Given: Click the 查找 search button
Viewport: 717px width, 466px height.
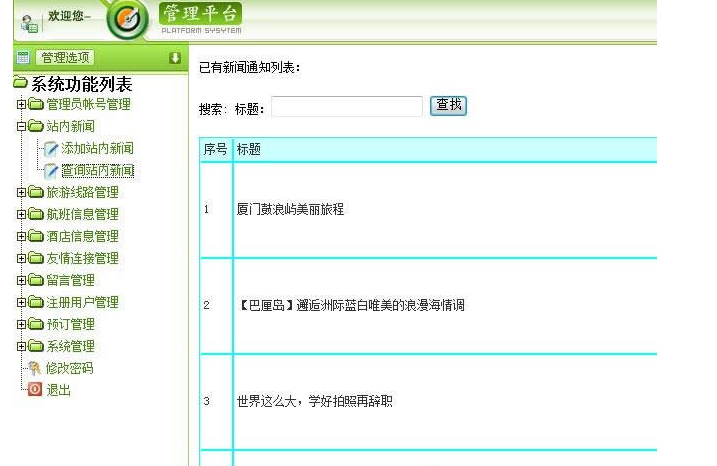Looking at the screenshot, I should 448,106.
